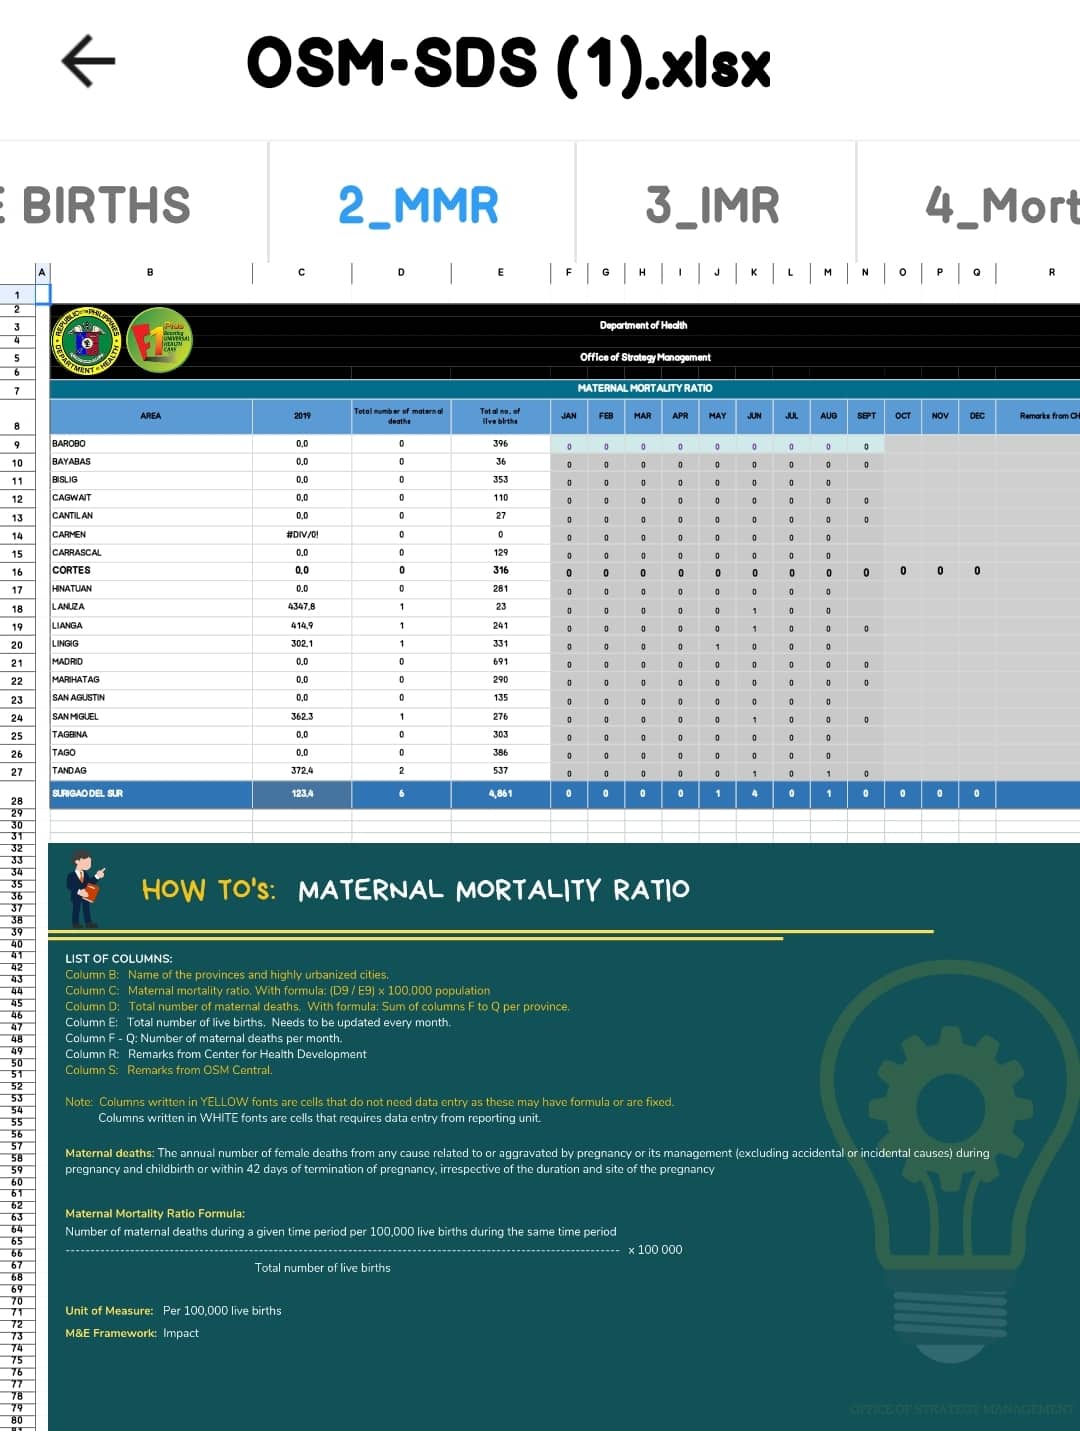Click the green F1 Plus logo
The image size is (1080, 1431).
[x=158, y=340]
